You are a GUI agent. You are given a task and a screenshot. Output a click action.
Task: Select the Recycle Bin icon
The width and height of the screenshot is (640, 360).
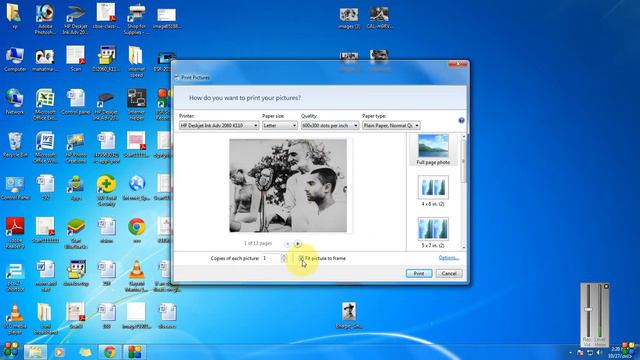point(15,145)
